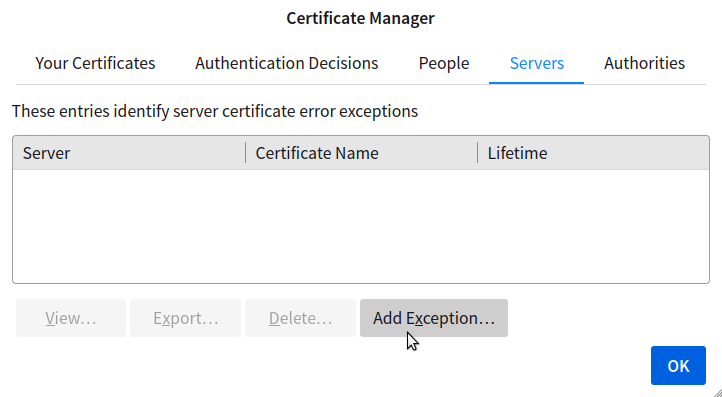Click the dialog resize grip corner

point(717,392)
